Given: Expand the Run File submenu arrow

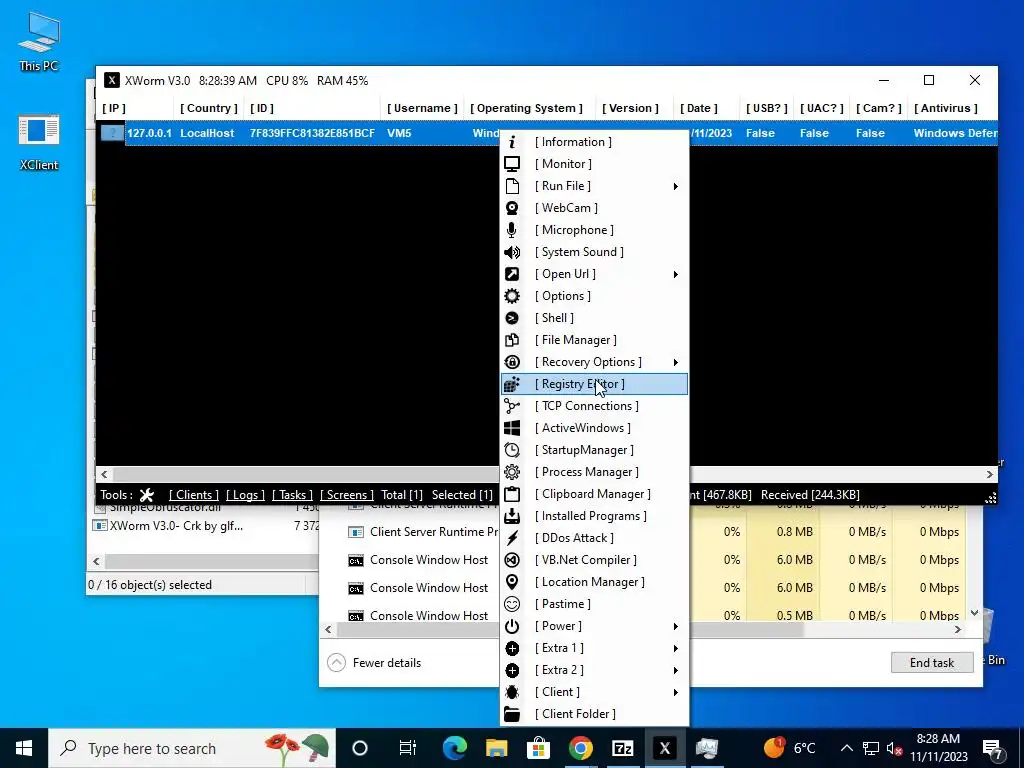Looking at the screenshot, I should click(x=676, y=187).
